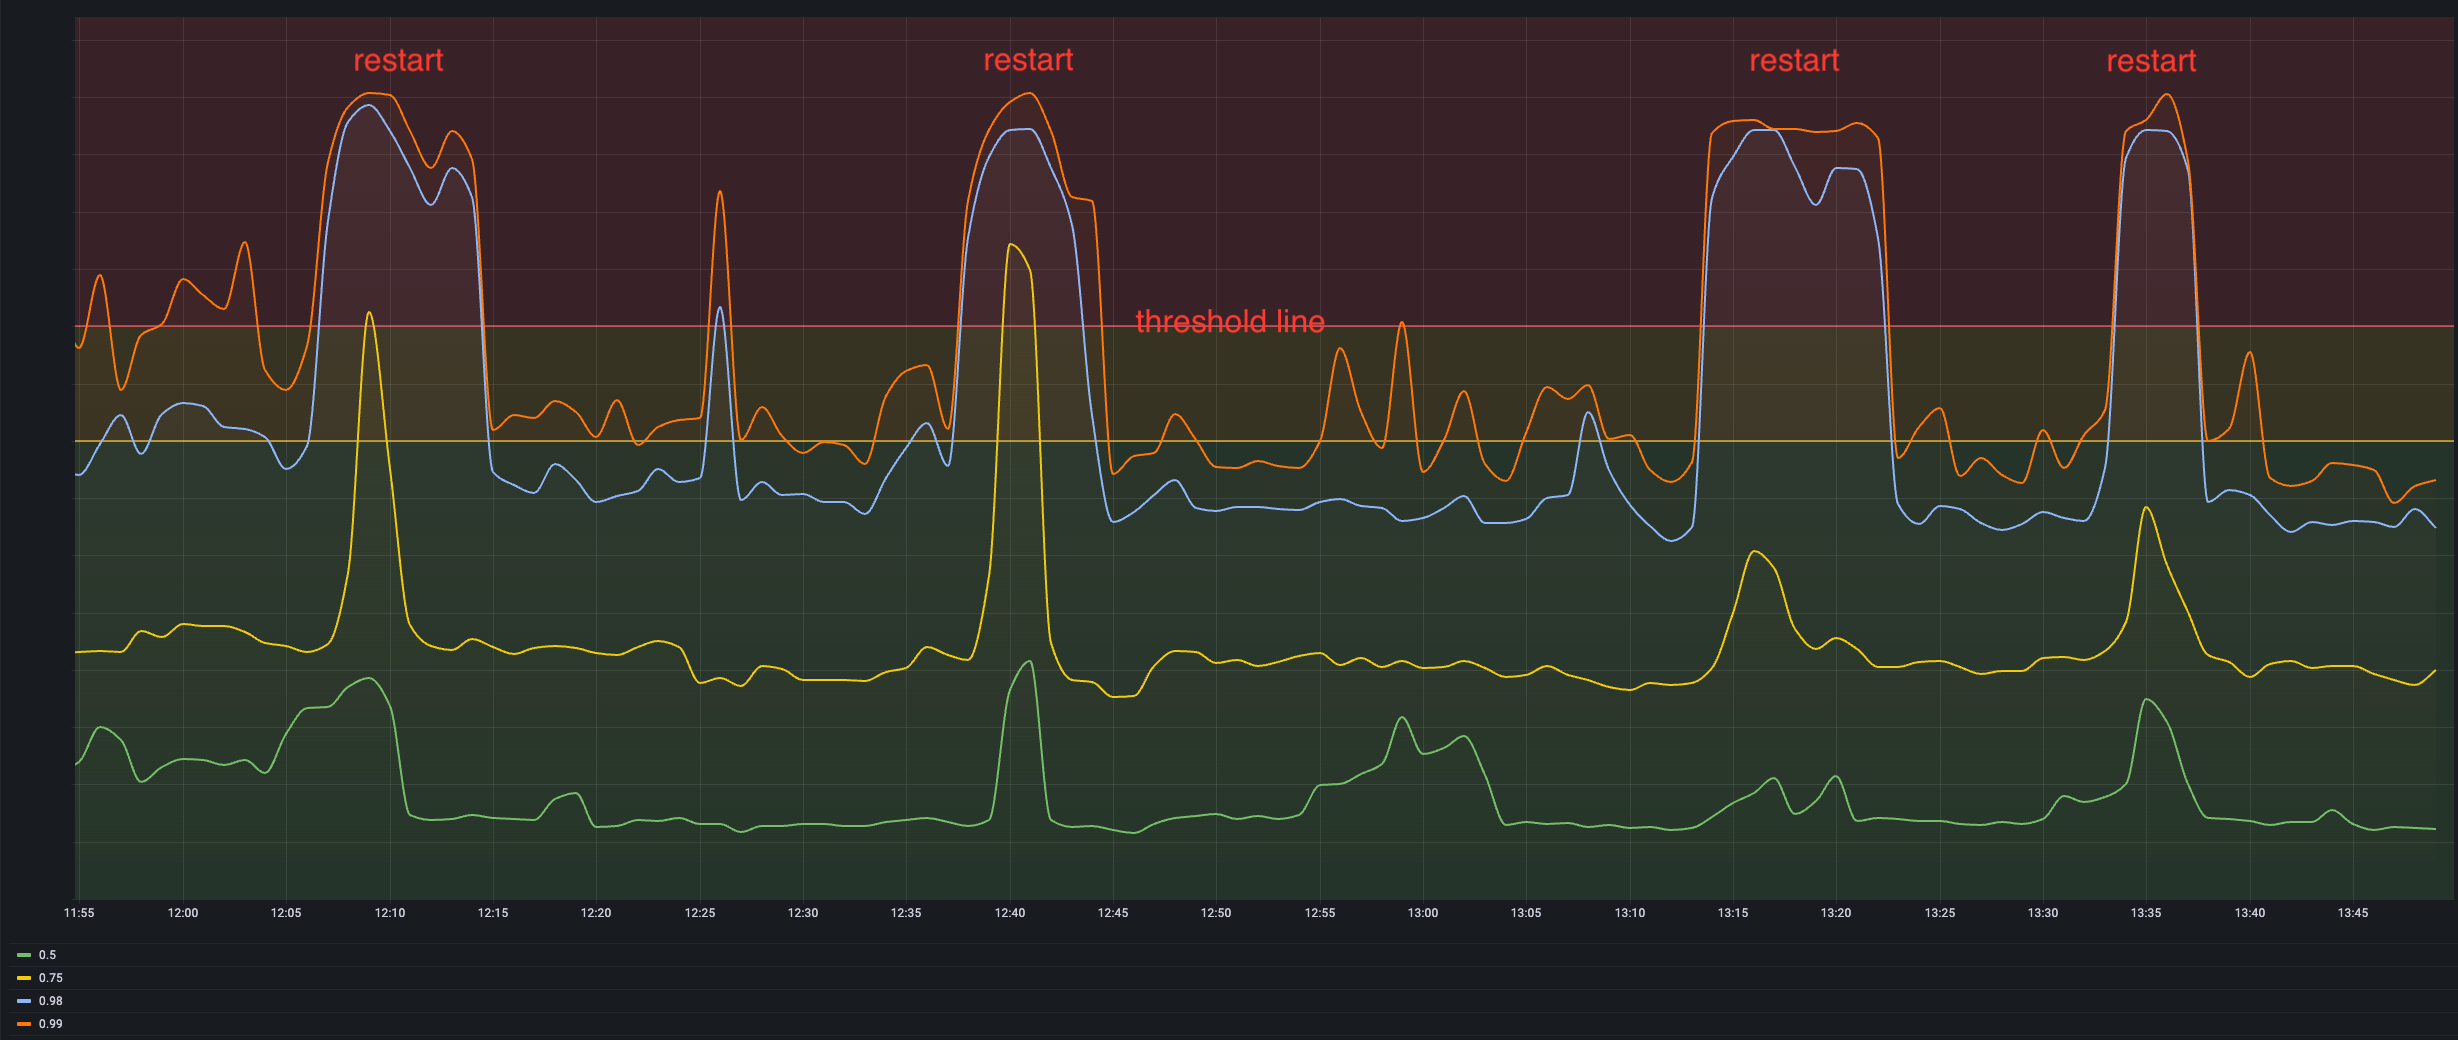This screenshot has height=1040, width=2458.
Task: Open the green color swatch for 0.5
Action: pyautogui.click(x=24, y=955)
